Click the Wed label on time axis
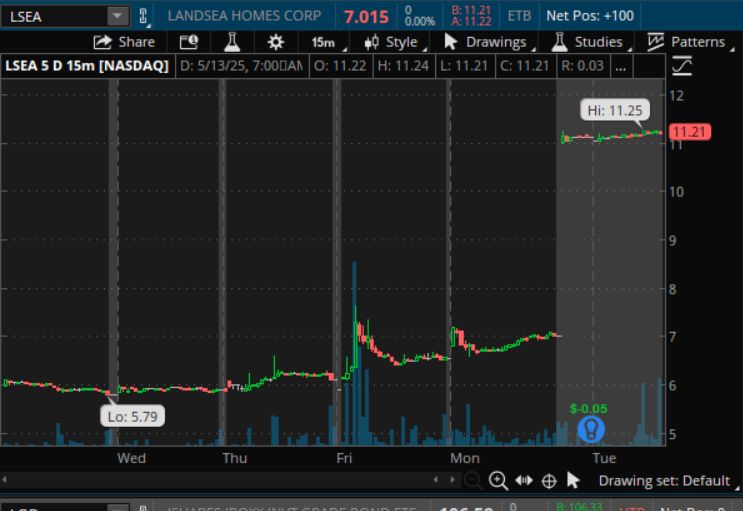 [131, 458]
